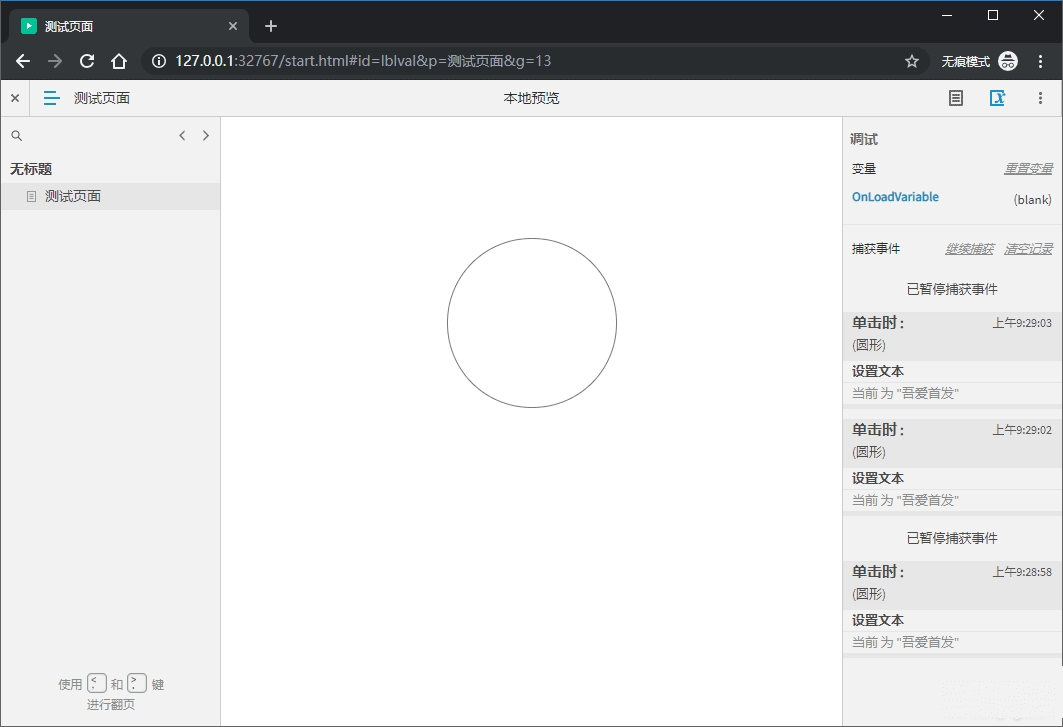Go to next page chevron
The width and height of the screenshot is (1063, 727).
(x=206, y=136)
